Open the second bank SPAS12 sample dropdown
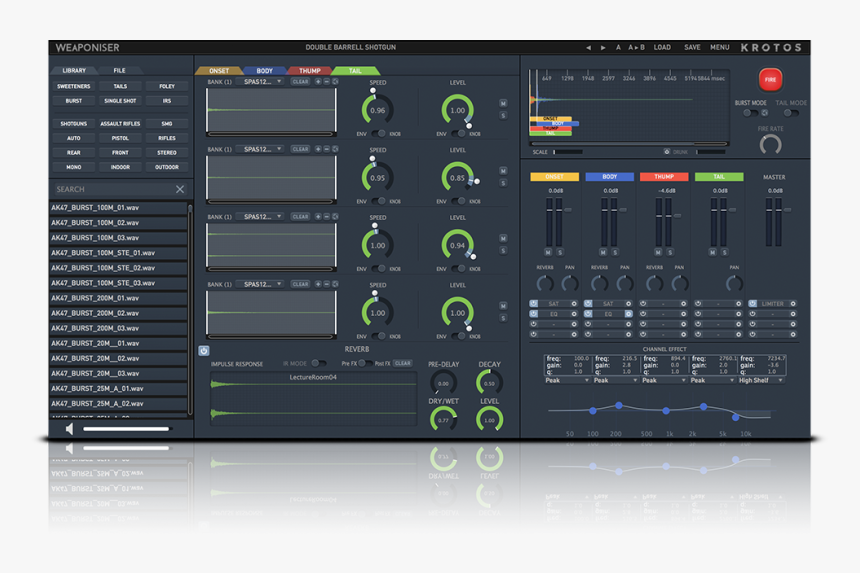 coord(261,149)
